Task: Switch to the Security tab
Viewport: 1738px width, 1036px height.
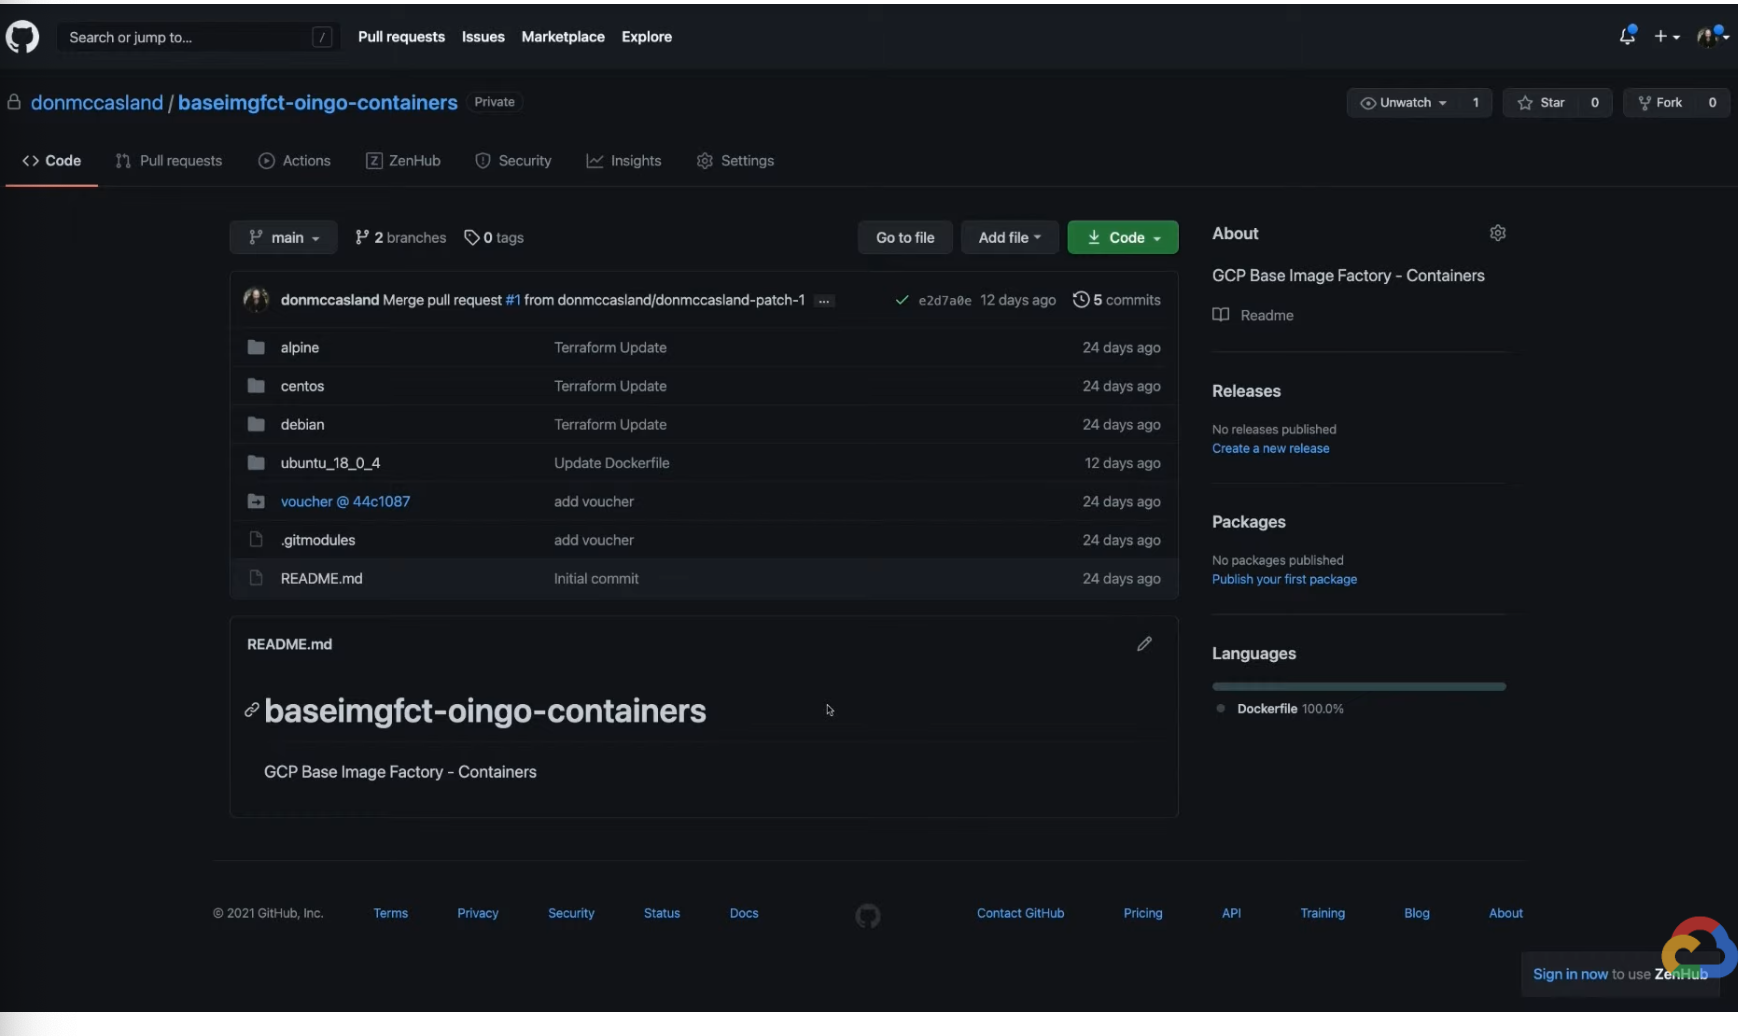Action: tap(513, 161)
